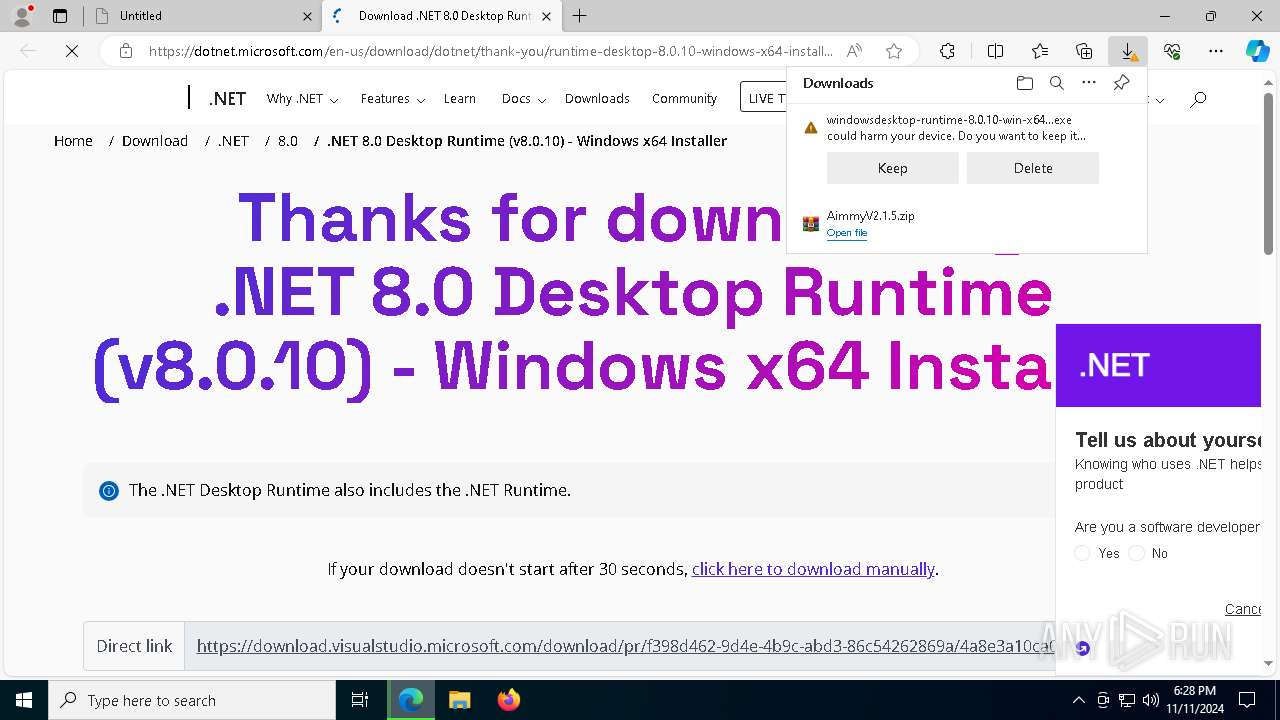Open the Windows Start menu
1280x720 pixels.
[x=24, y=700]
